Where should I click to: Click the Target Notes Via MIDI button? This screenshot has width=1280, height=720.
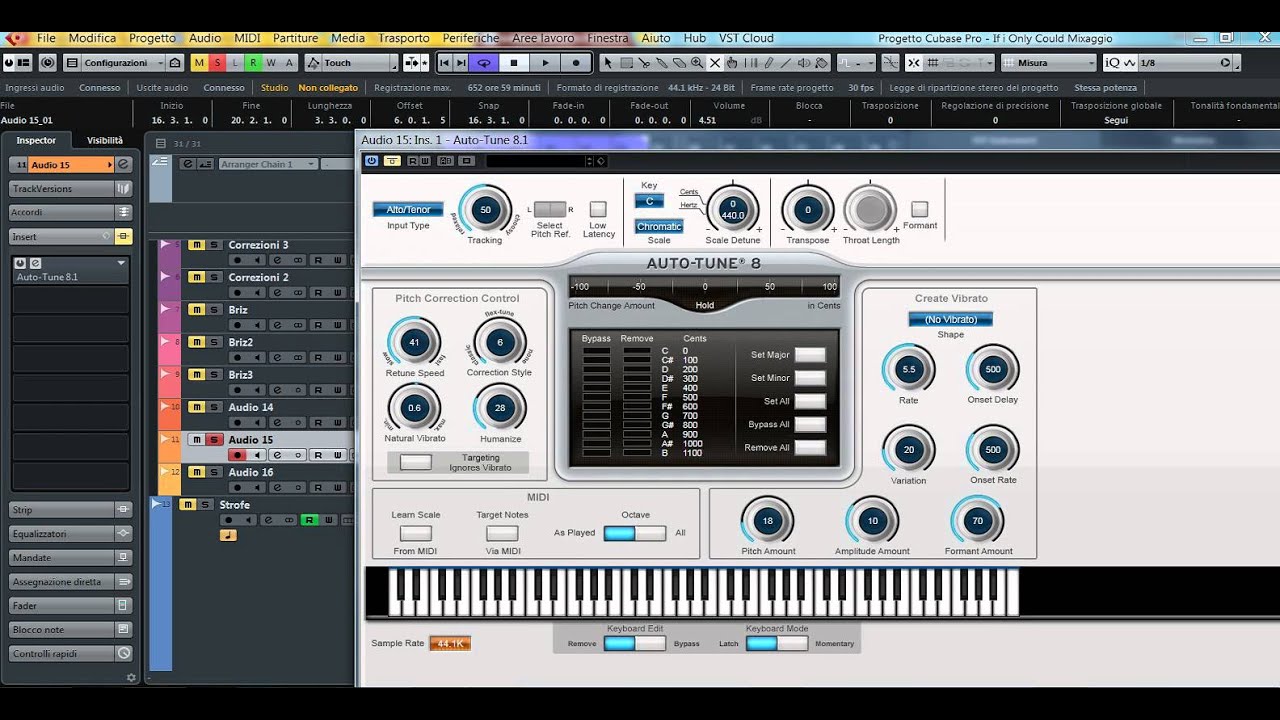click(502, 533)
